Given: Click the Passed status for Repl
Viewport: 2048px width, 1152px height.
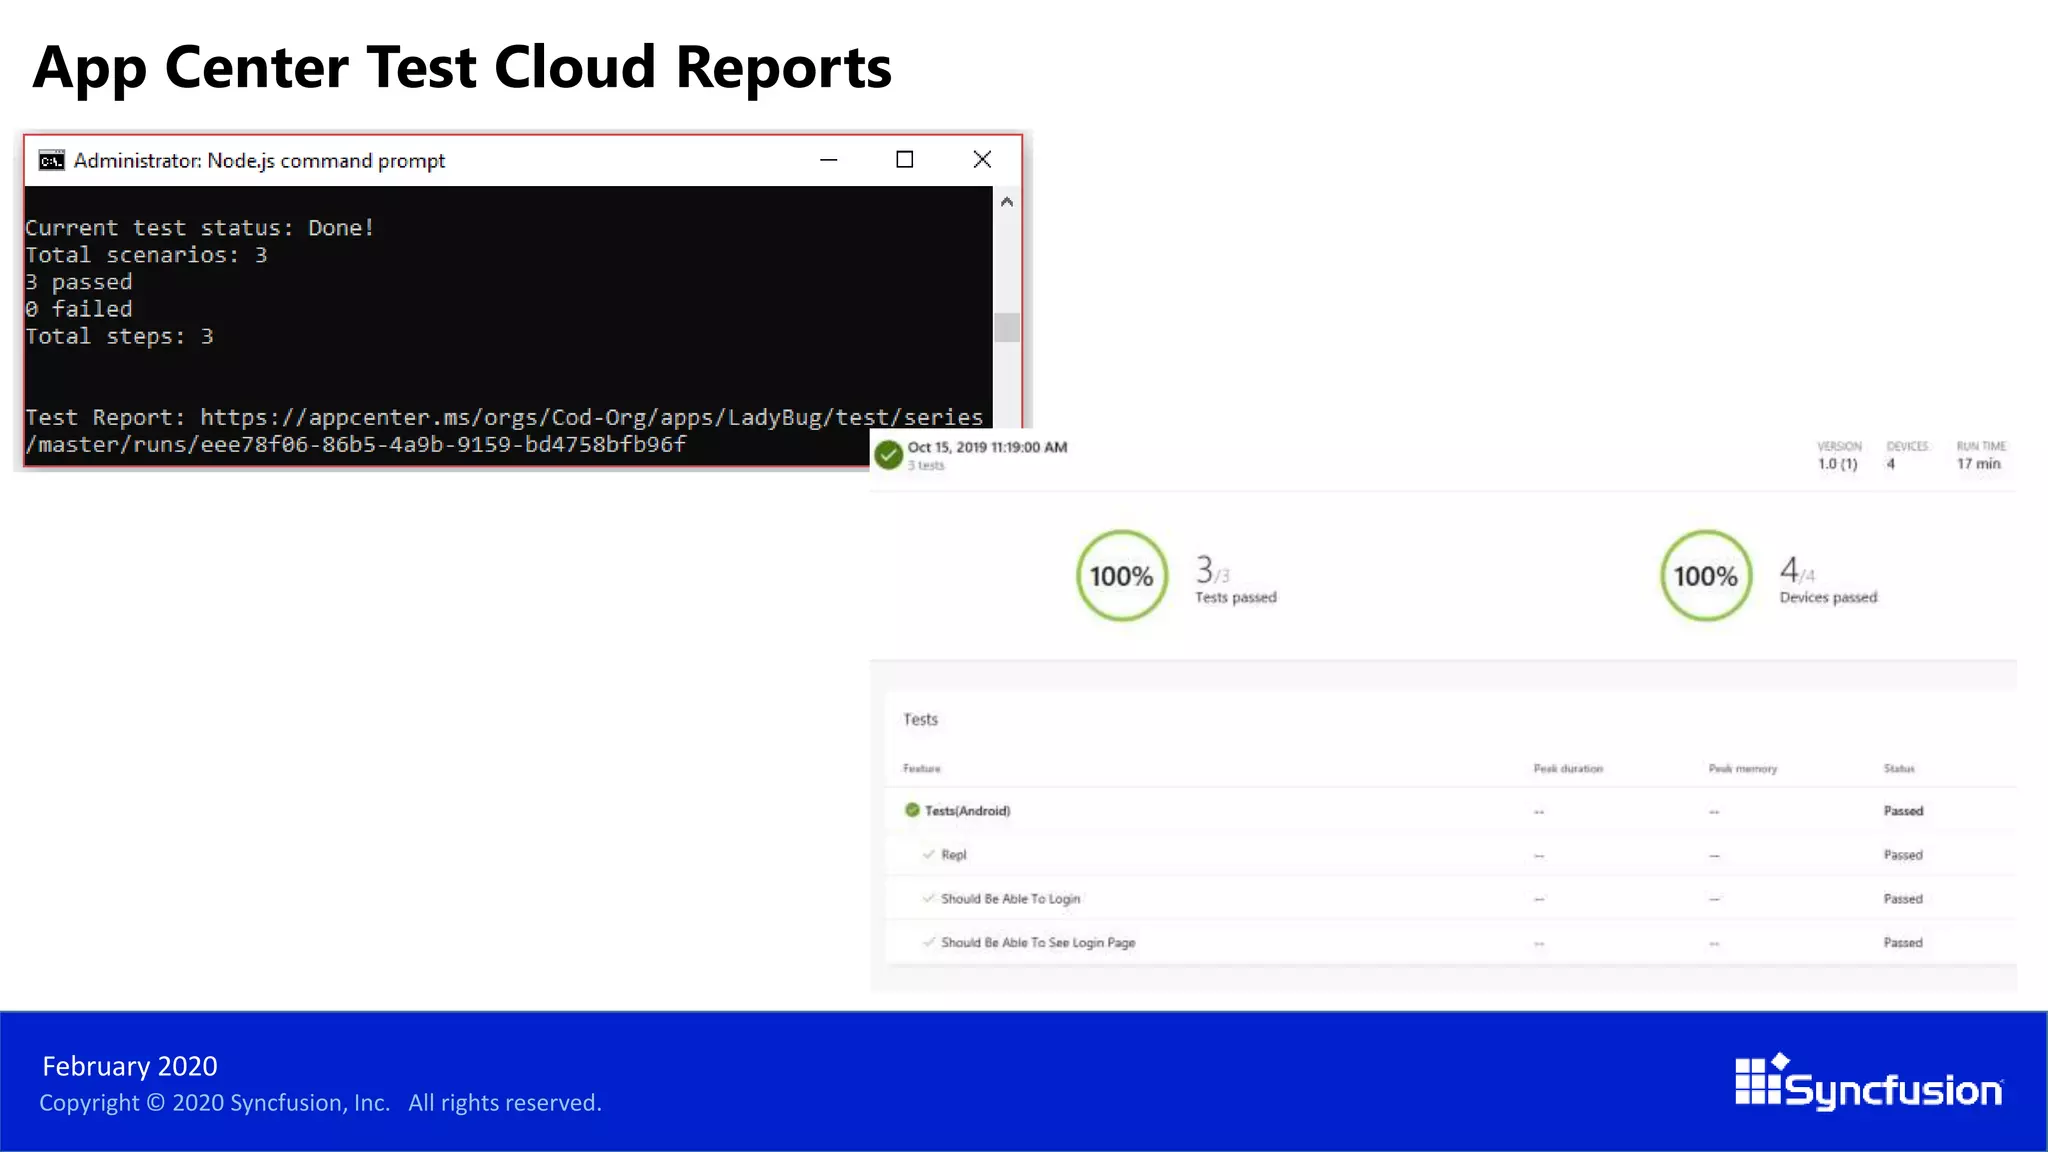Looking at the screenshot, I should (1904, 855).
